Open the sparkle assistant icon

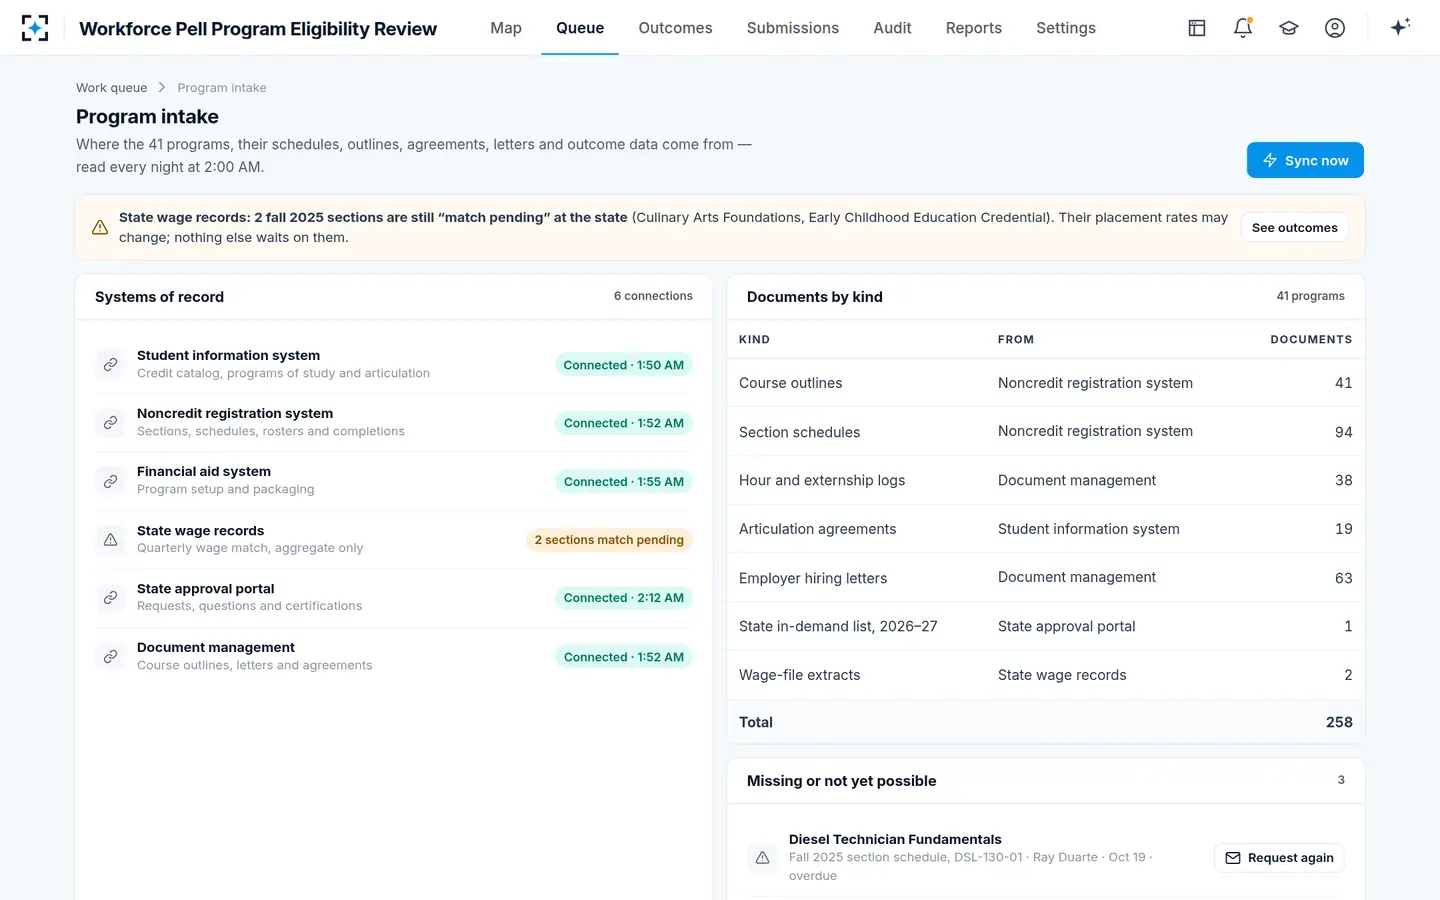tap(1400, 27)
